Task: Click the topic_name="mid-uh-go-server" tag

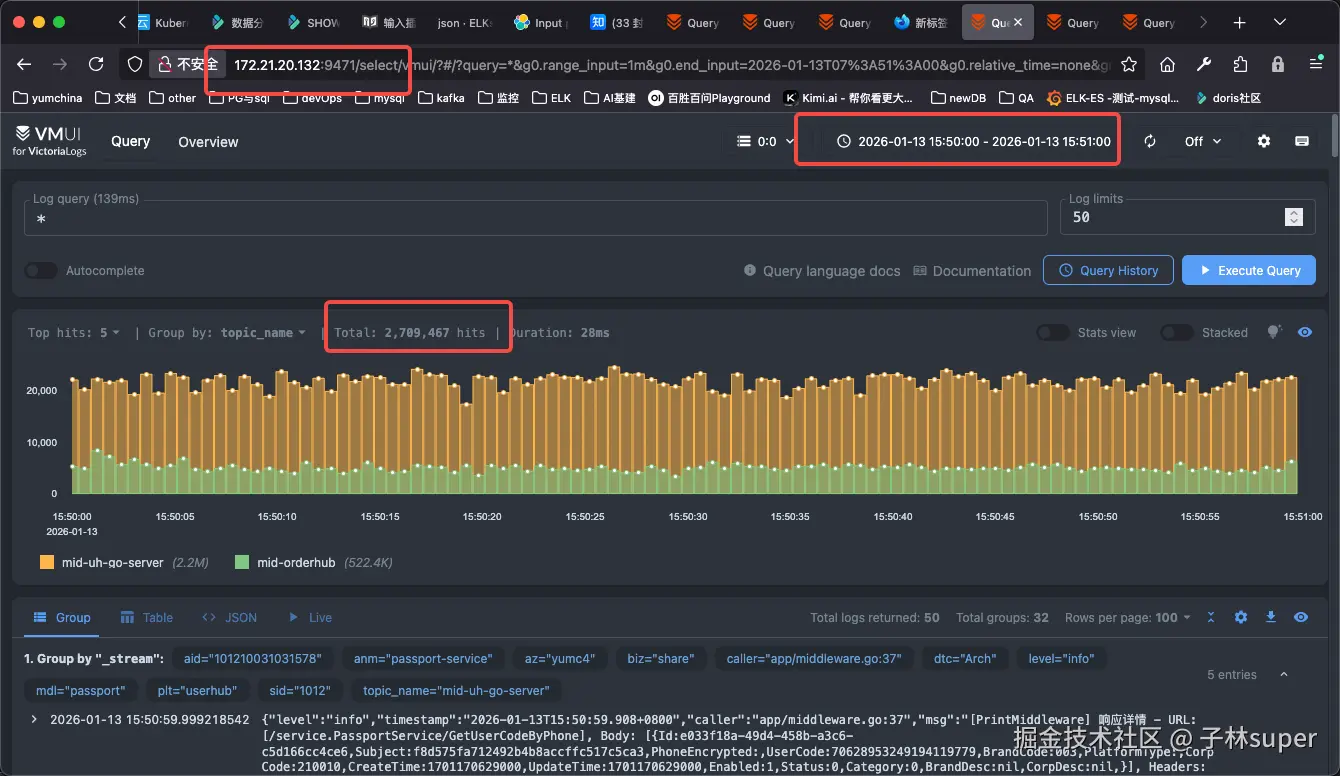Action: click(x=457, y=690)
